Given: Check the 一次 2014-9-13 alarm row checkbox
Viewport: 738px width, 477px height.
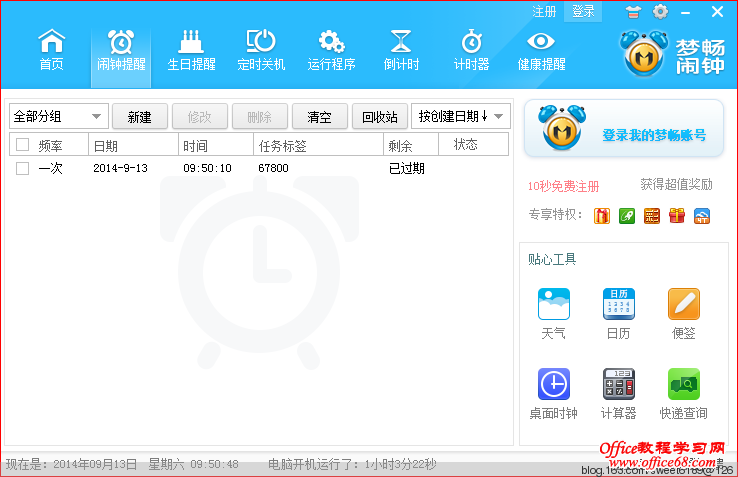Looking at the screenshot, I should [23, 168].
